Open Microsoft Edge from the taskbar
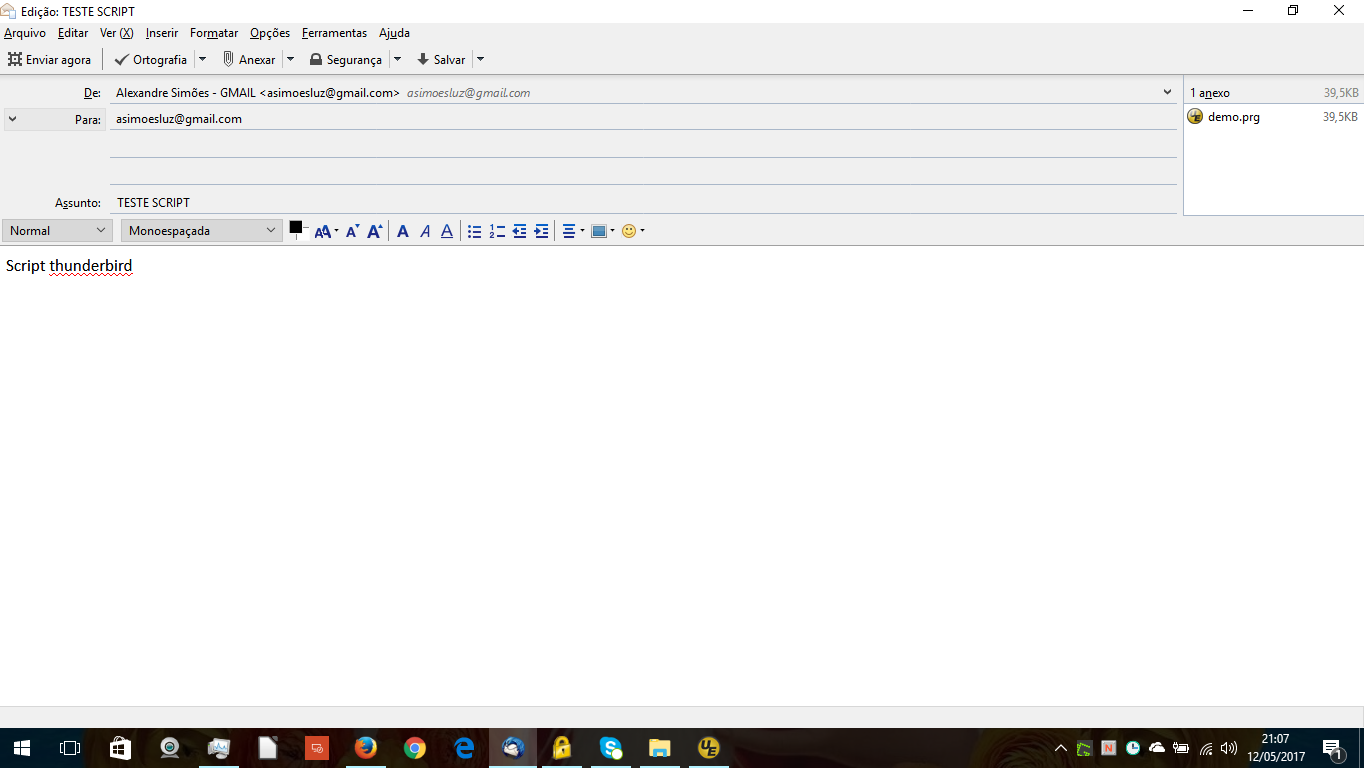1364x768 pixels. pos(464,747)
